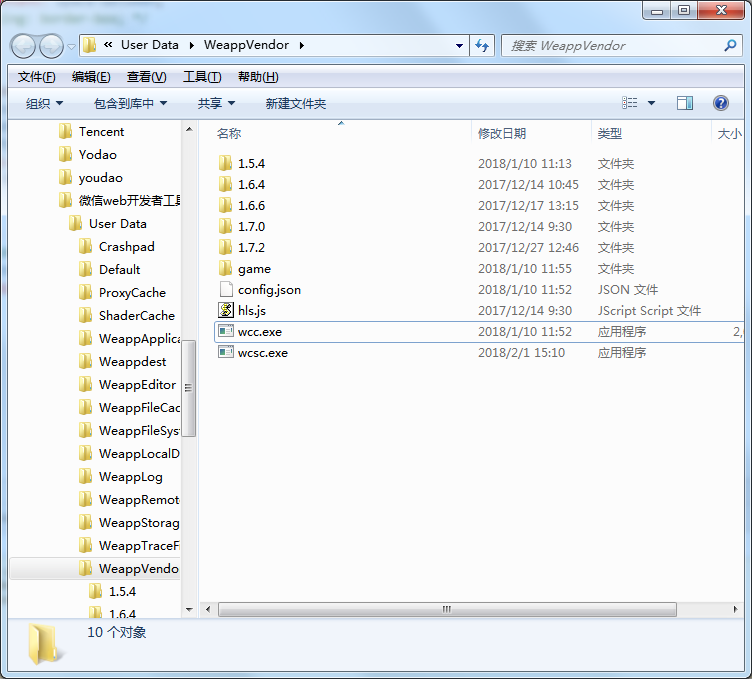This screenshot has height=679, width=752.
Task: Select the hls.js script file icon
Action: click(x=226, y=310)
